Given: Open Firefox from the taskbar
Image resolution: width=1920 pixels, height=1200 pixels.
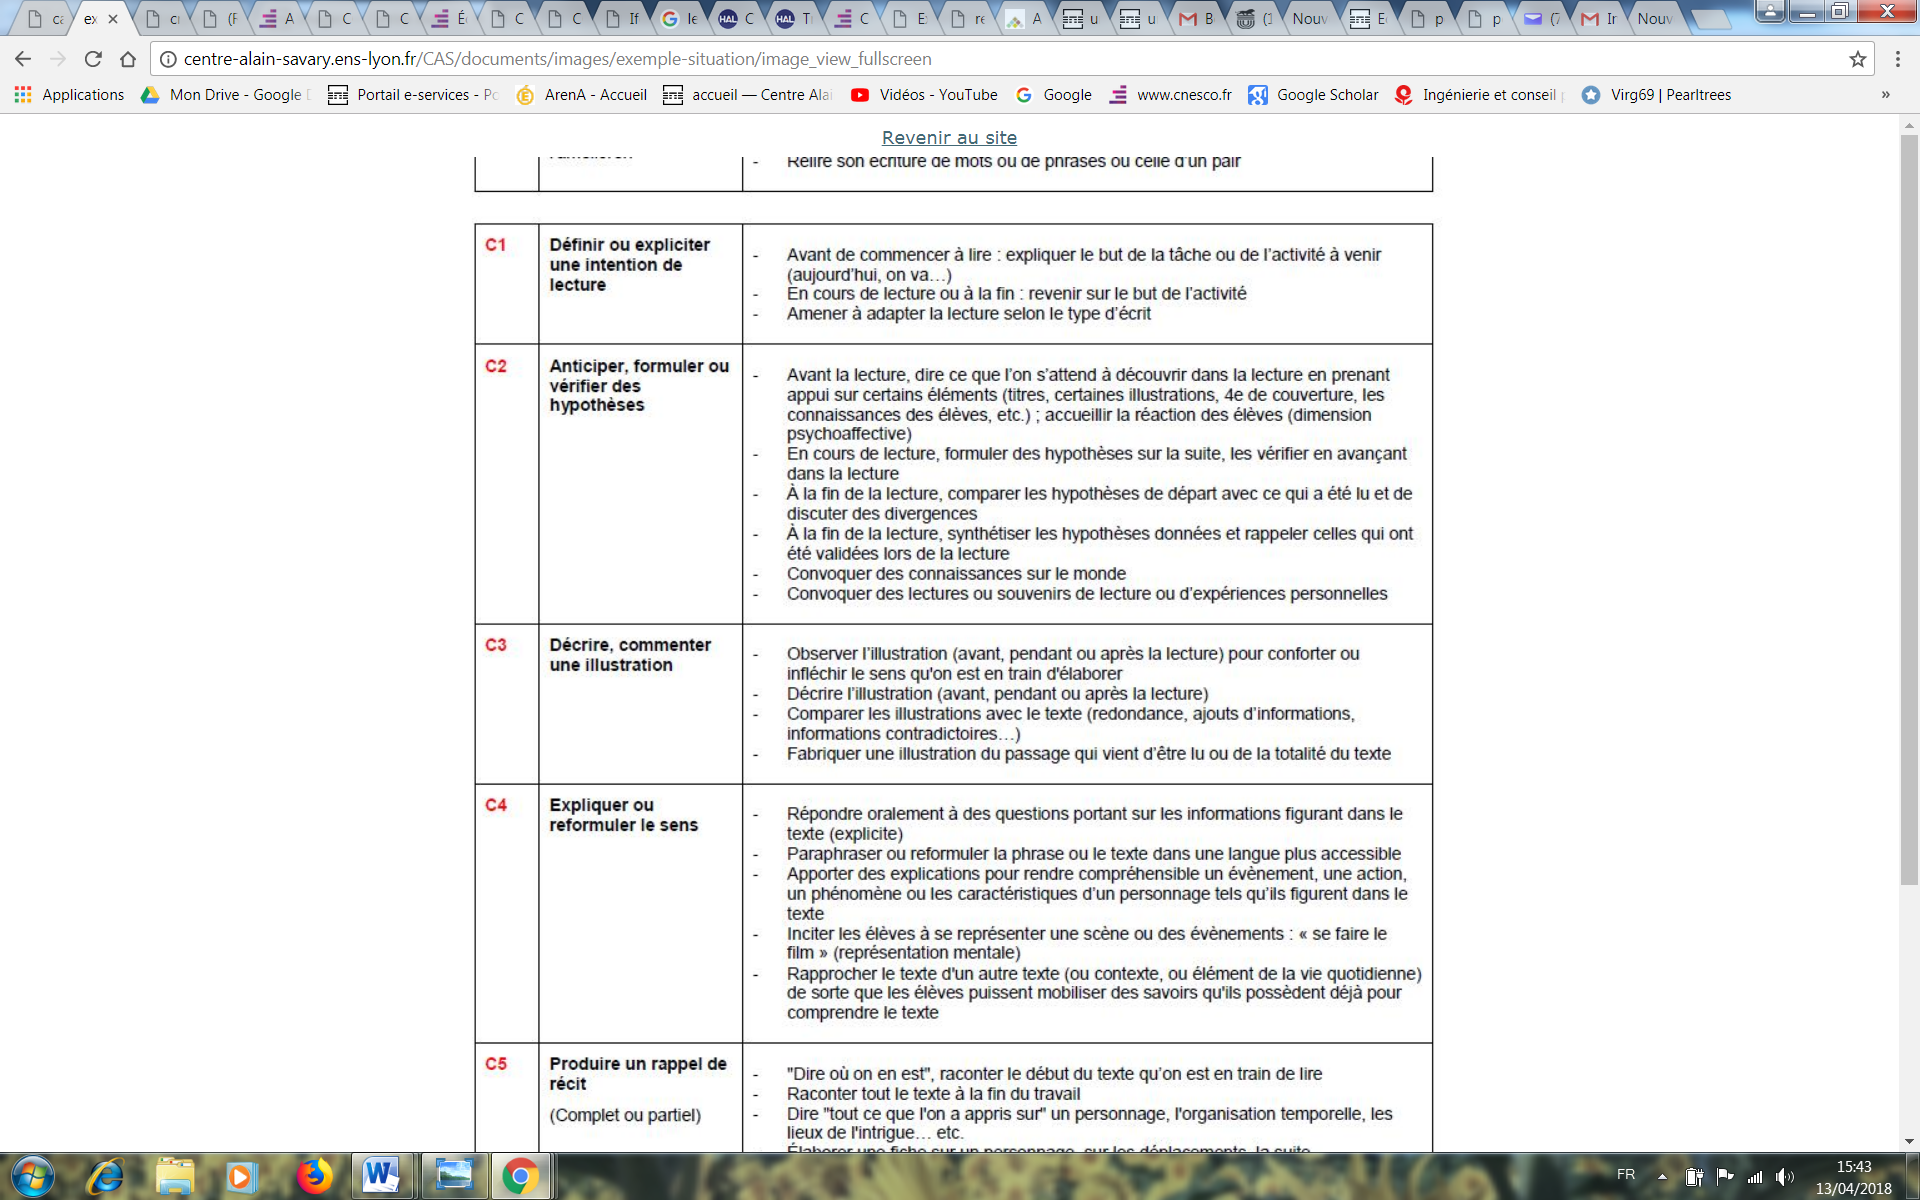Looking at the screenshot, I should click(x=315, y=1175).
